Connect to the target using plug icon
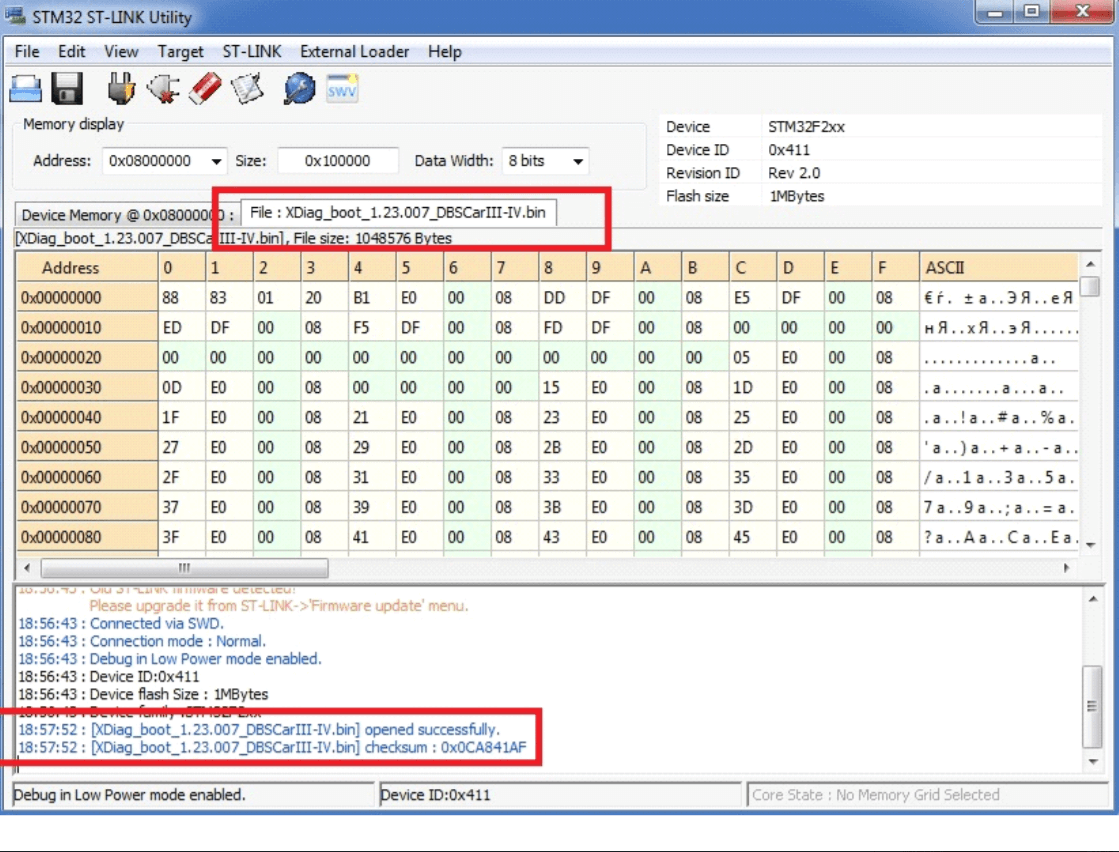The image size is (1119, 852). pos(121,88)
